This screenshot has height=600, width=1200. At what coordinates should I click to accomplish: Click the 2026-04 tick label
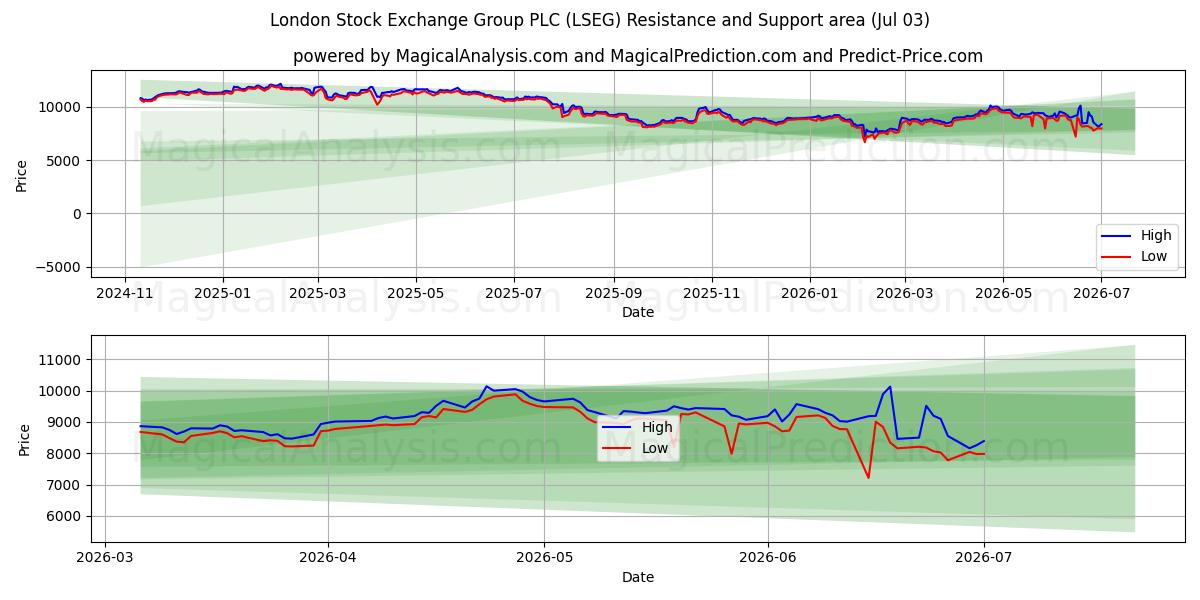(328, 558)
